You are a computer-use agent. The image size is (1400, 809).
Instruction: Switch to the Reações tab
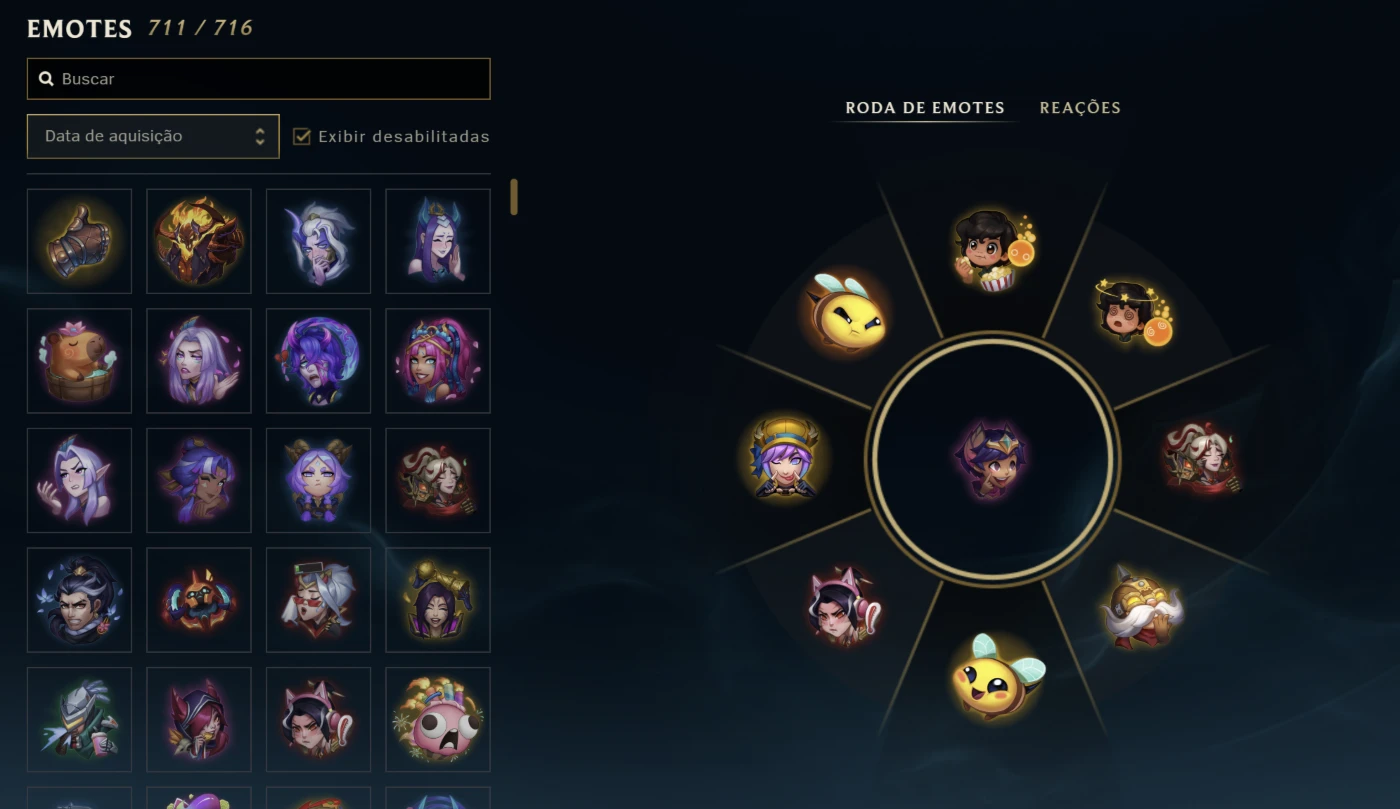(1080, 108)
